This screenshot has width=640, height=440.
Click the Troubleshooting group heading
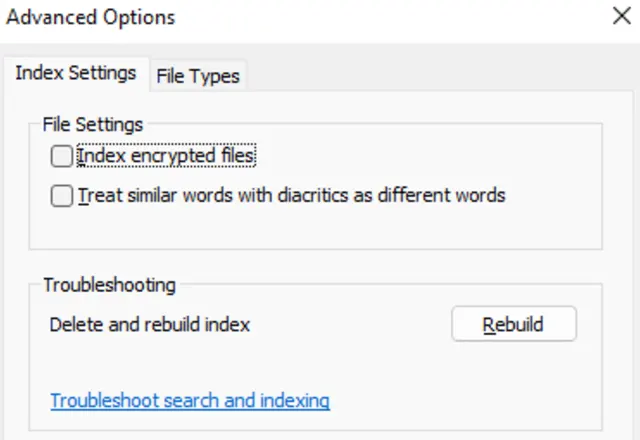(109, 285)
